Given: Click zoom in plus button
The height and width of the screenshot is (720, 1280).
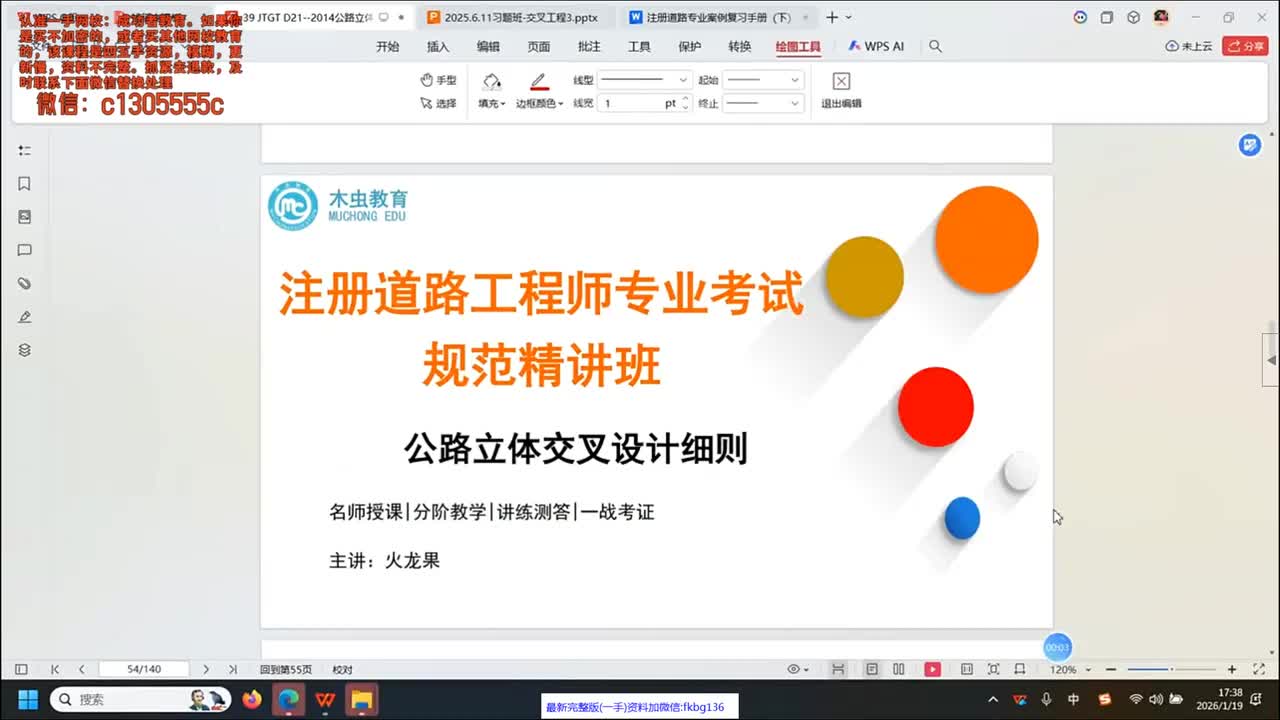Looking at the screenshot, I should (1232, 669).
